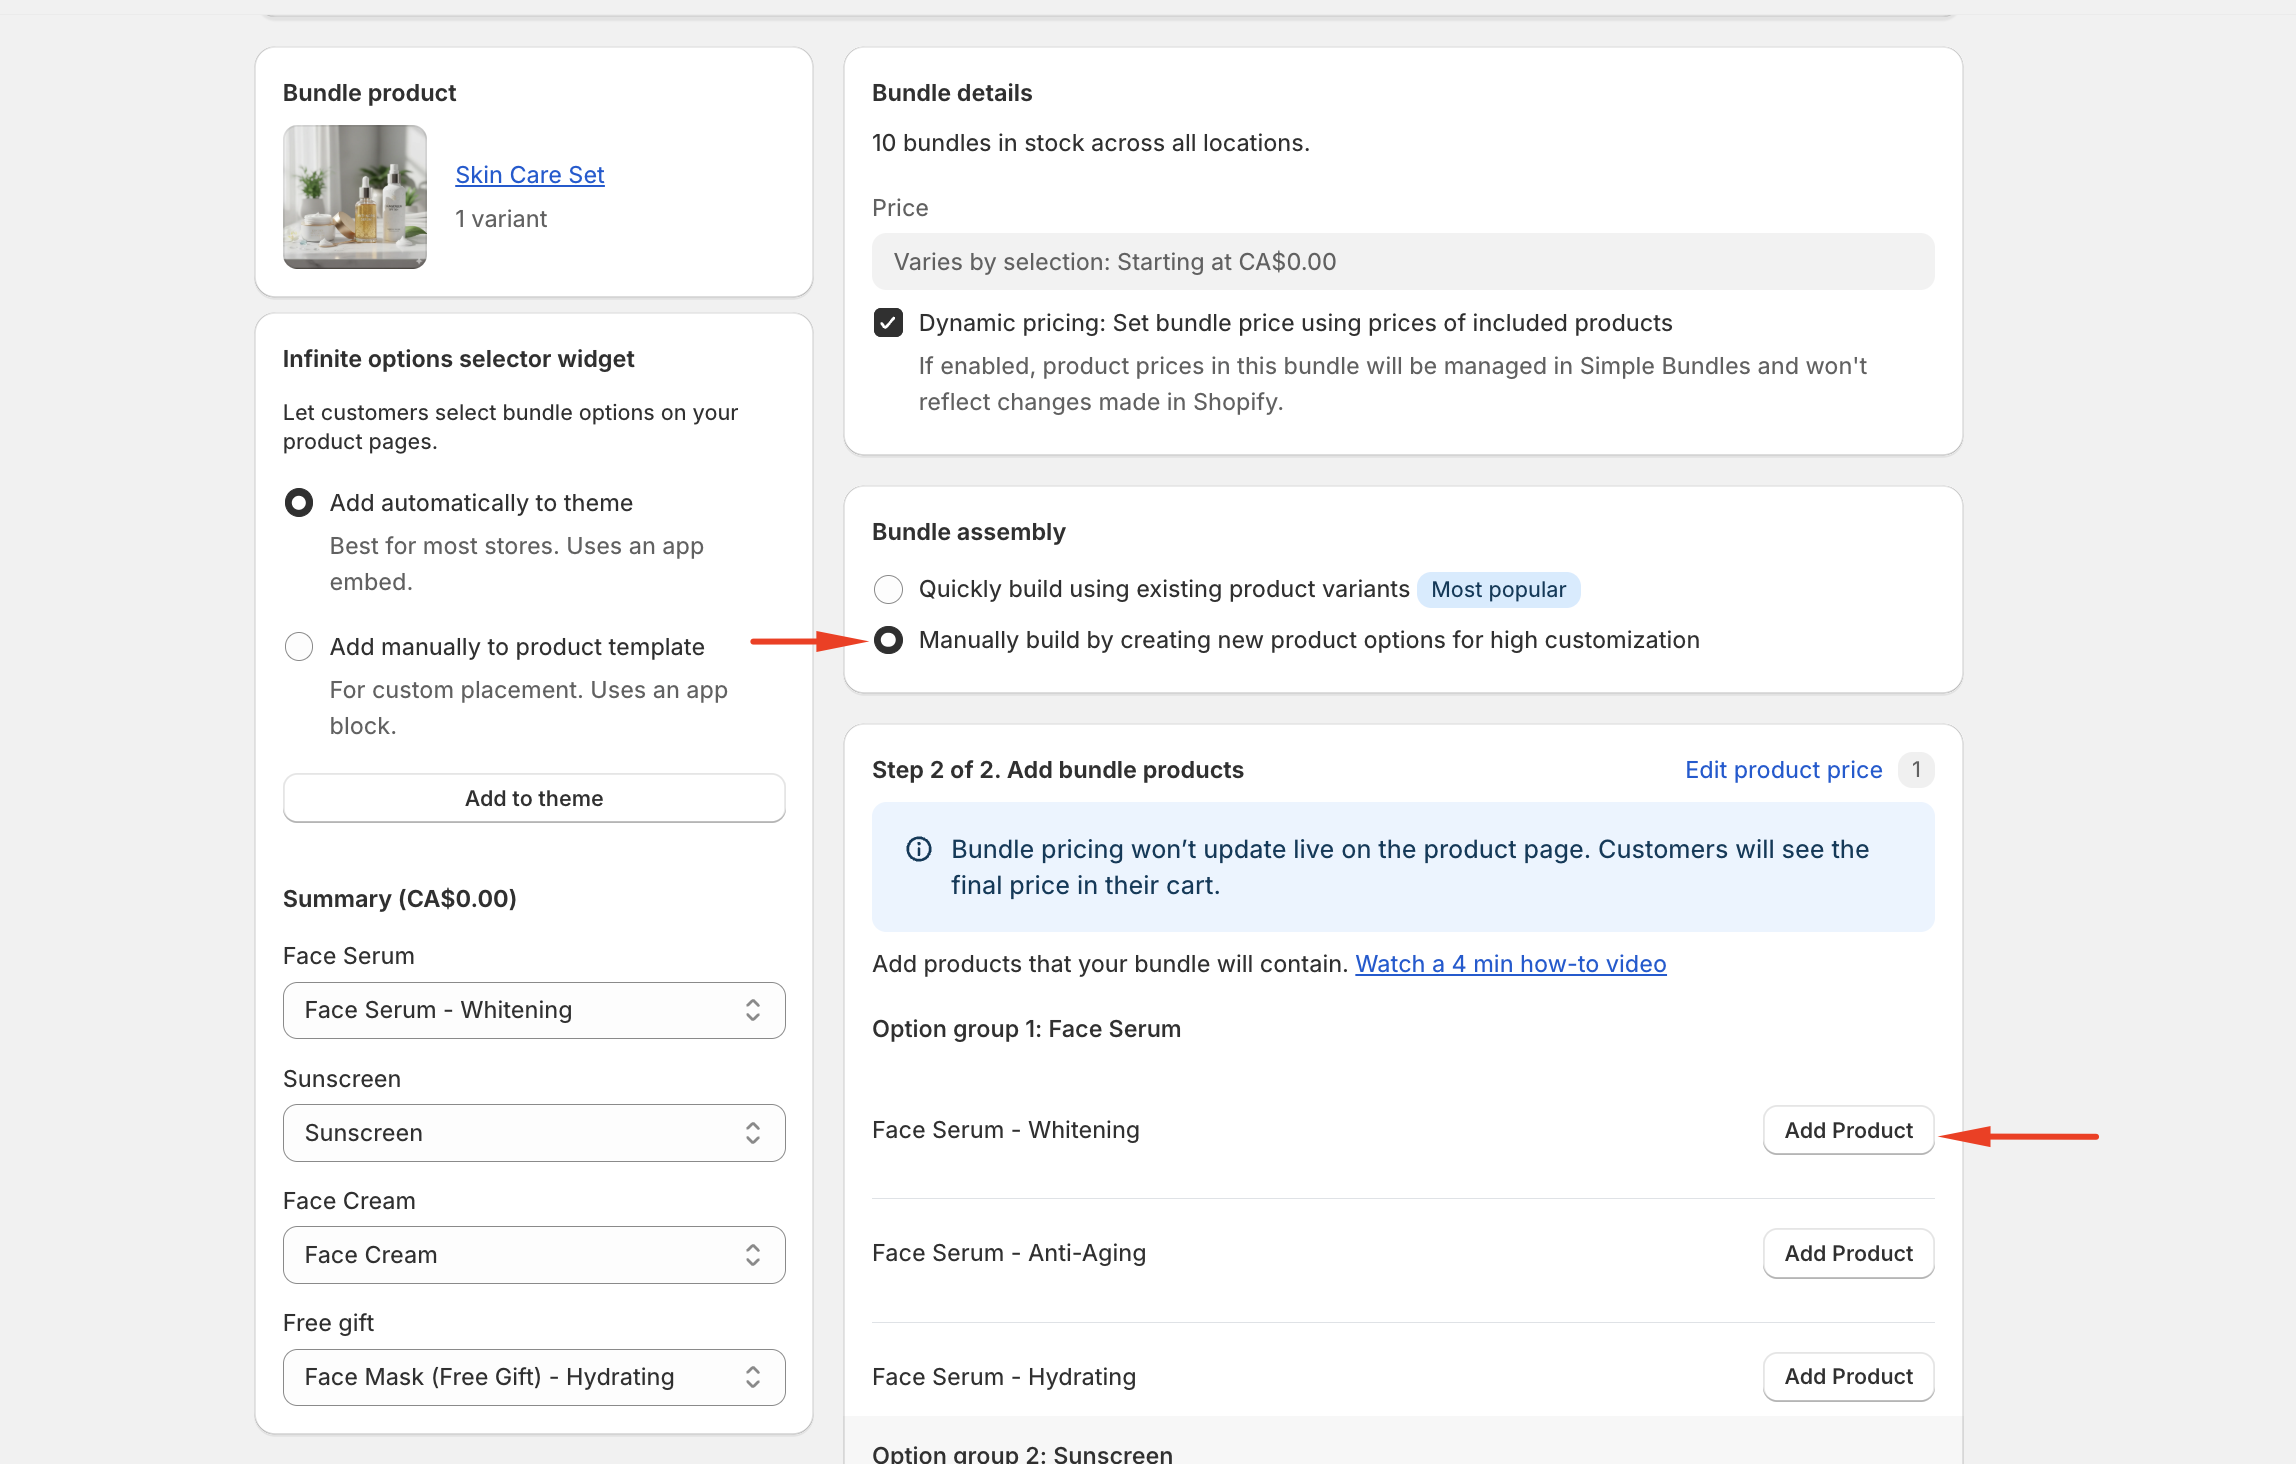Click the info icon in pricing banner
2296x1464 pixels.
click(x=918, y=849)
